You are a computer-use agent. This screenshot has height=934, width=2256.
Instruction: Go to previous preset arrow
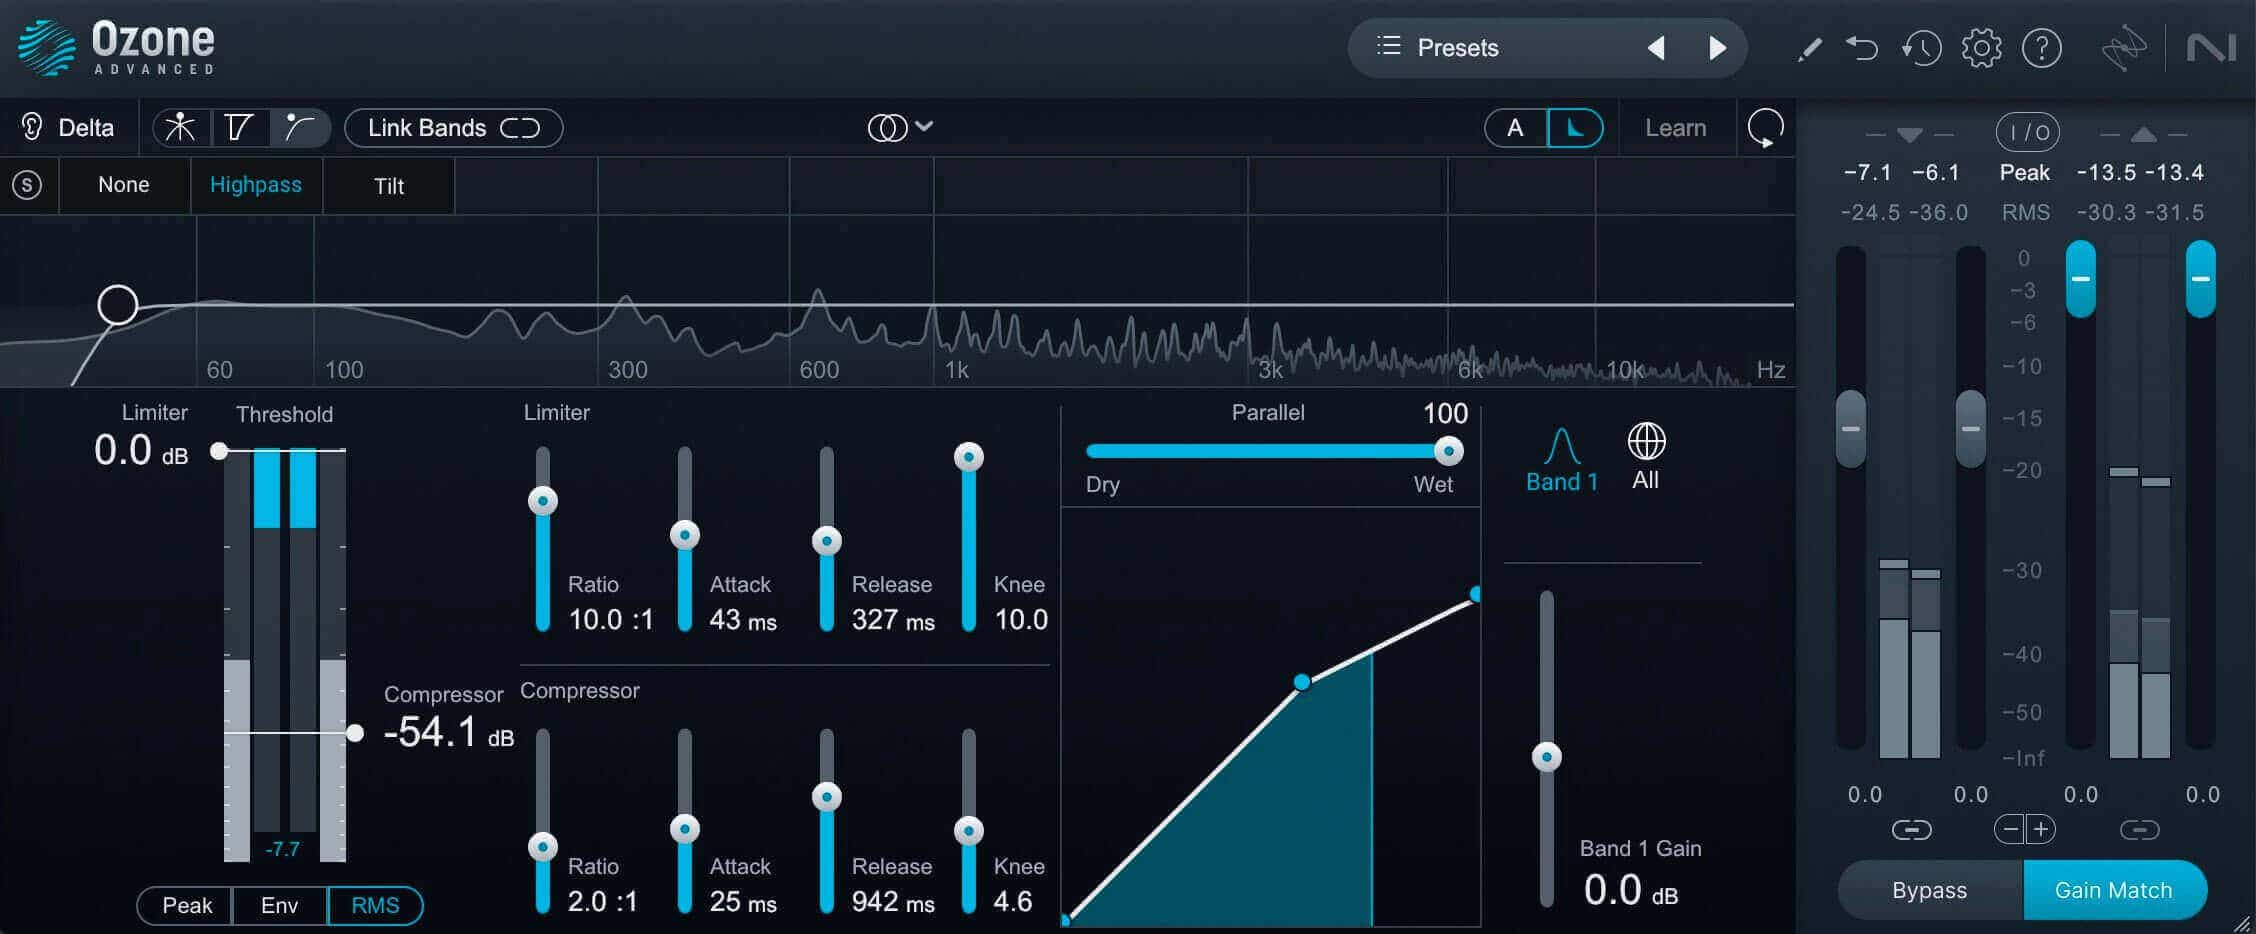coord(1656,48)
